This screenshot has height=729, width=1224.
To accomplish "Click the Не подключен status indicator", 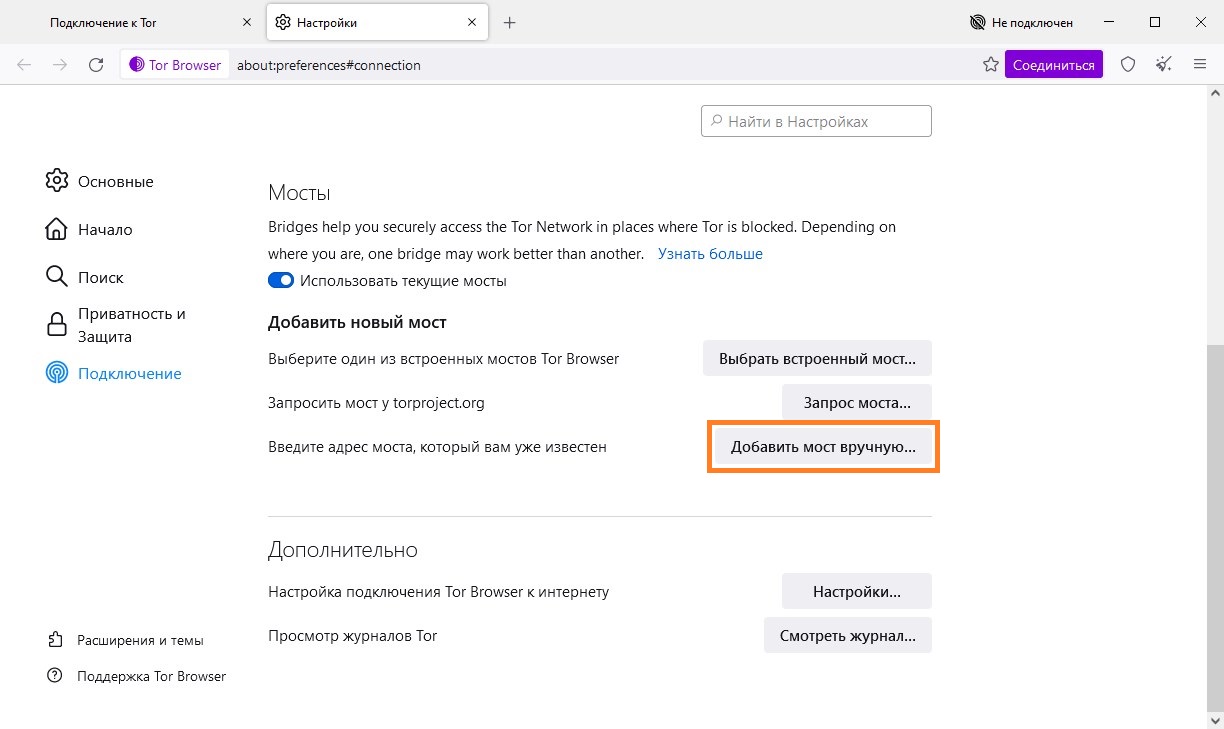I will click(1021, 22).
